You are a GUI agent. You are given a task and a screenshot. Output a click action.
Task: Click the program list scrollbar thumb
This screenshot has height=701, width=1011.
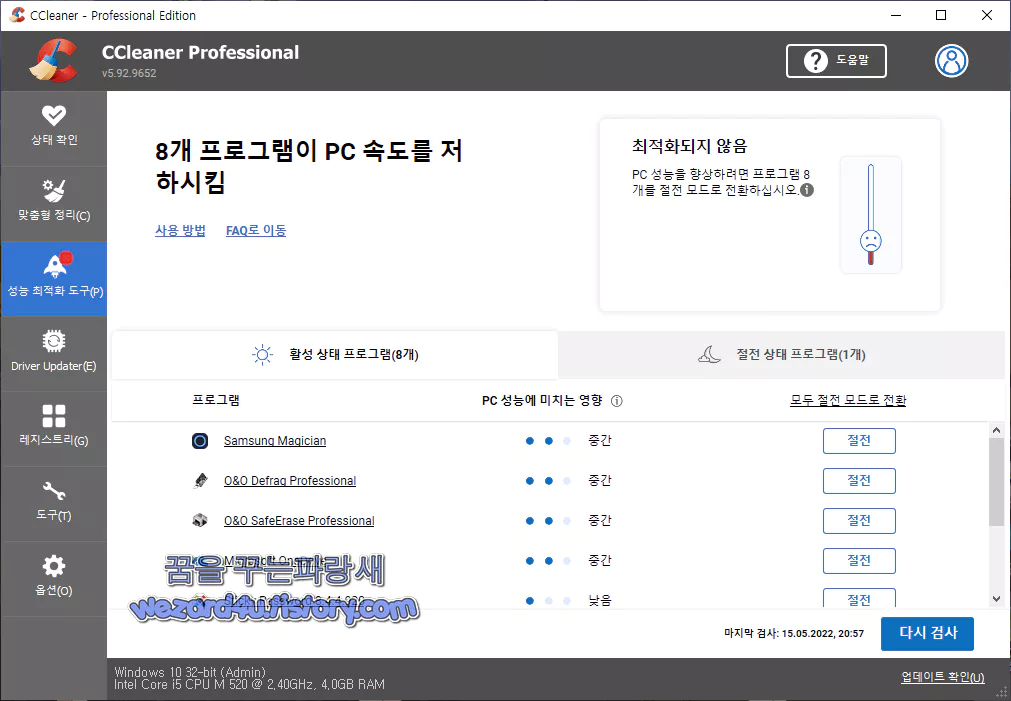click(996, 482)
